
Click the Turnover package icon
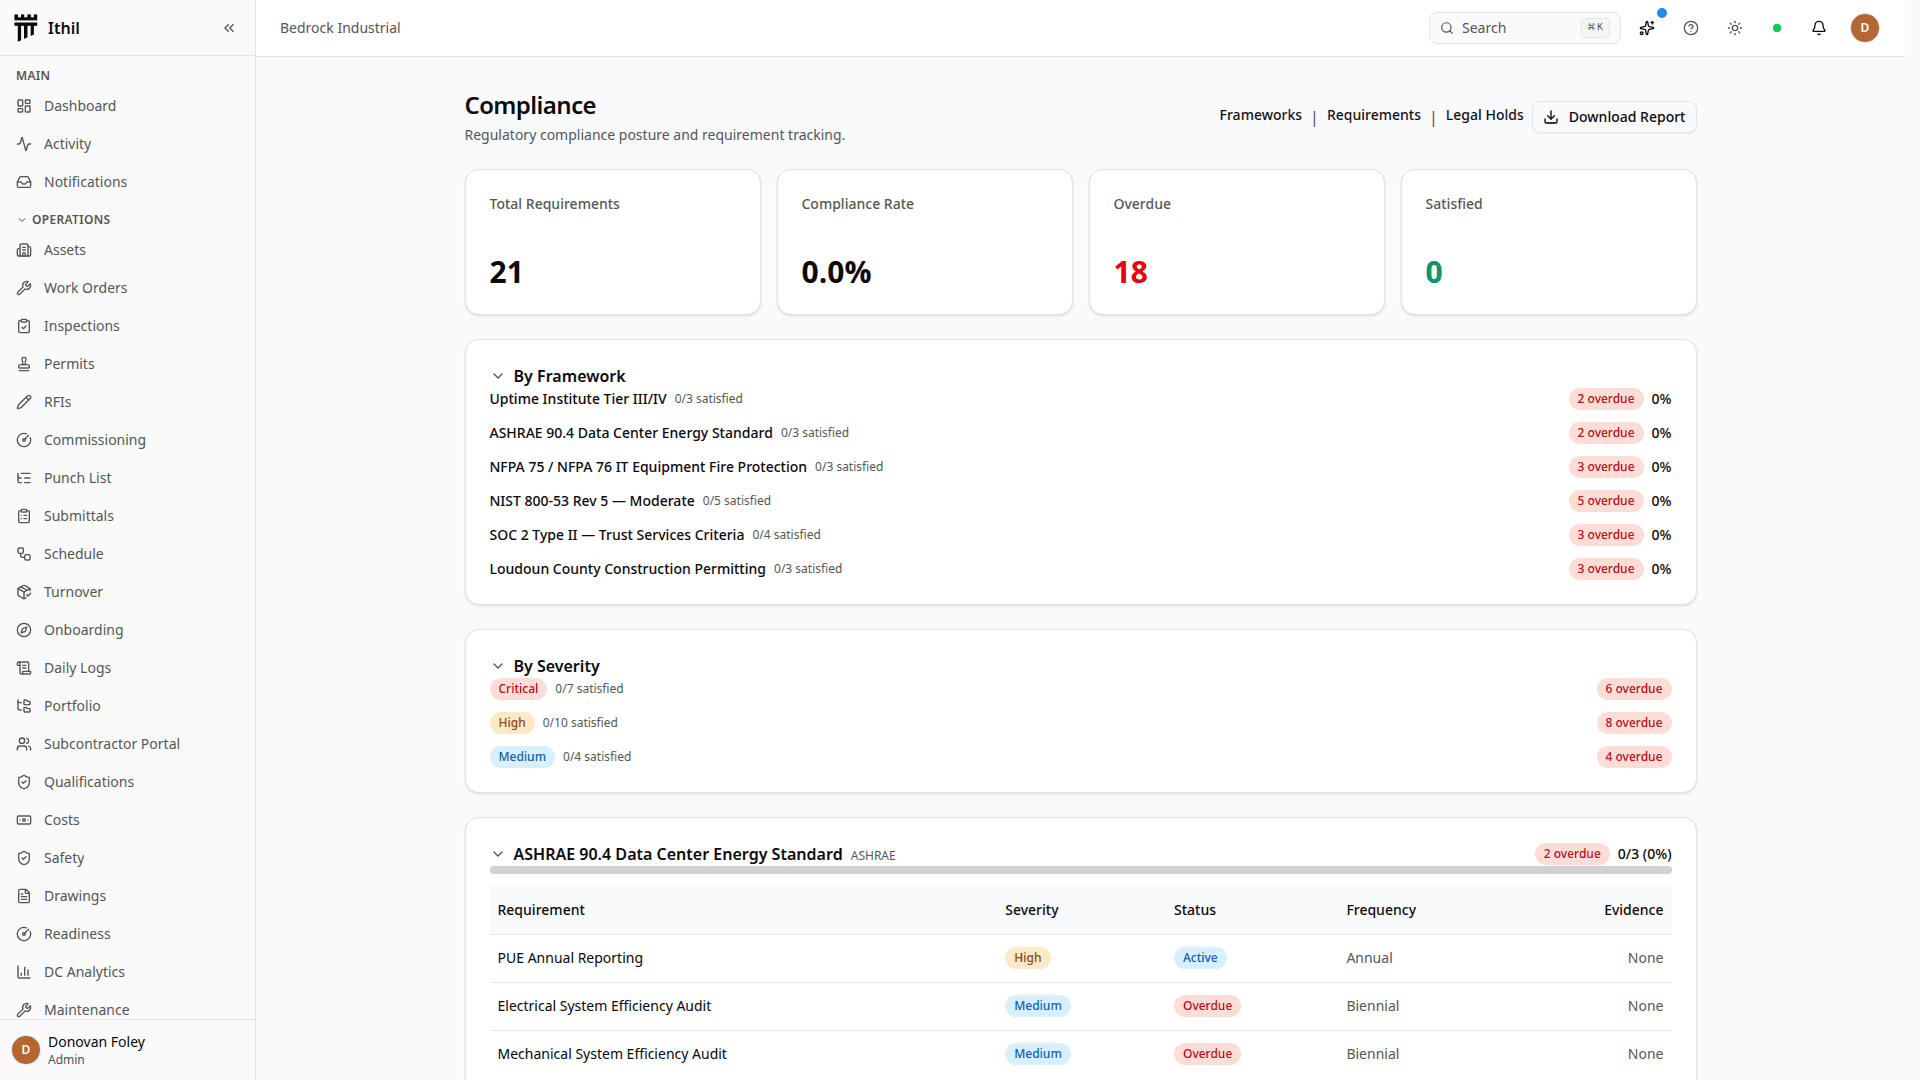(24, 592)
